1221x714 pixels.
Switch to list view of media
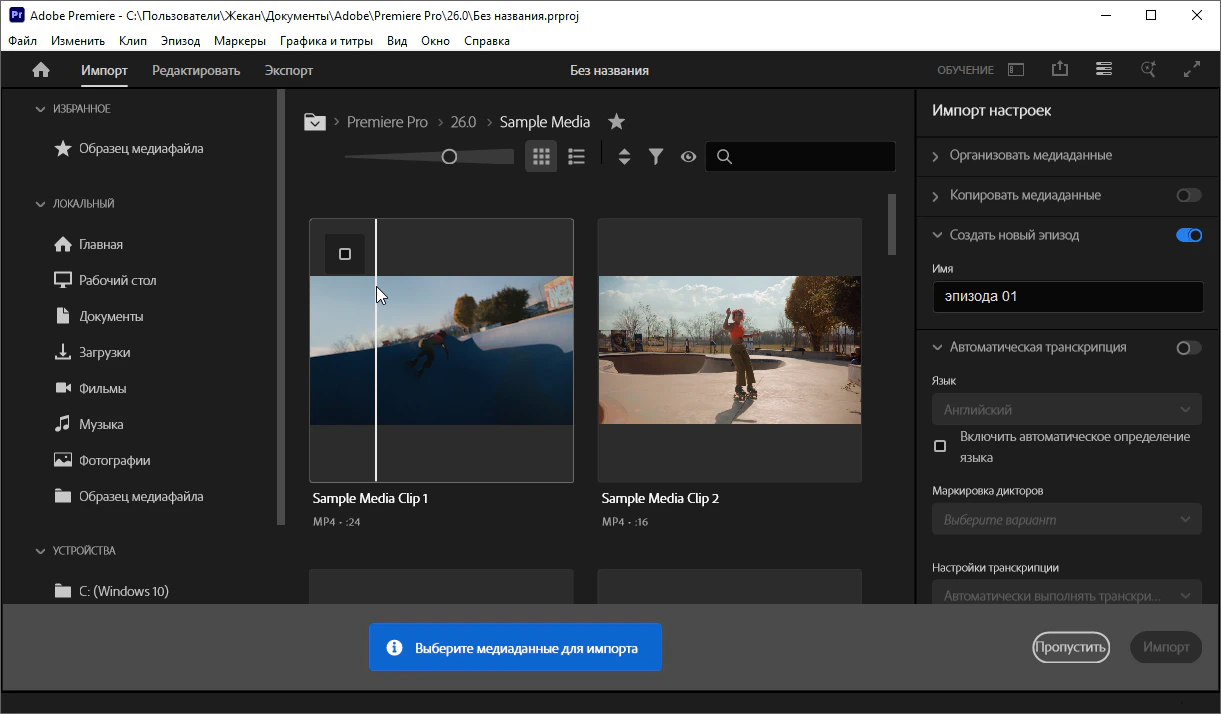coord(576,157)
